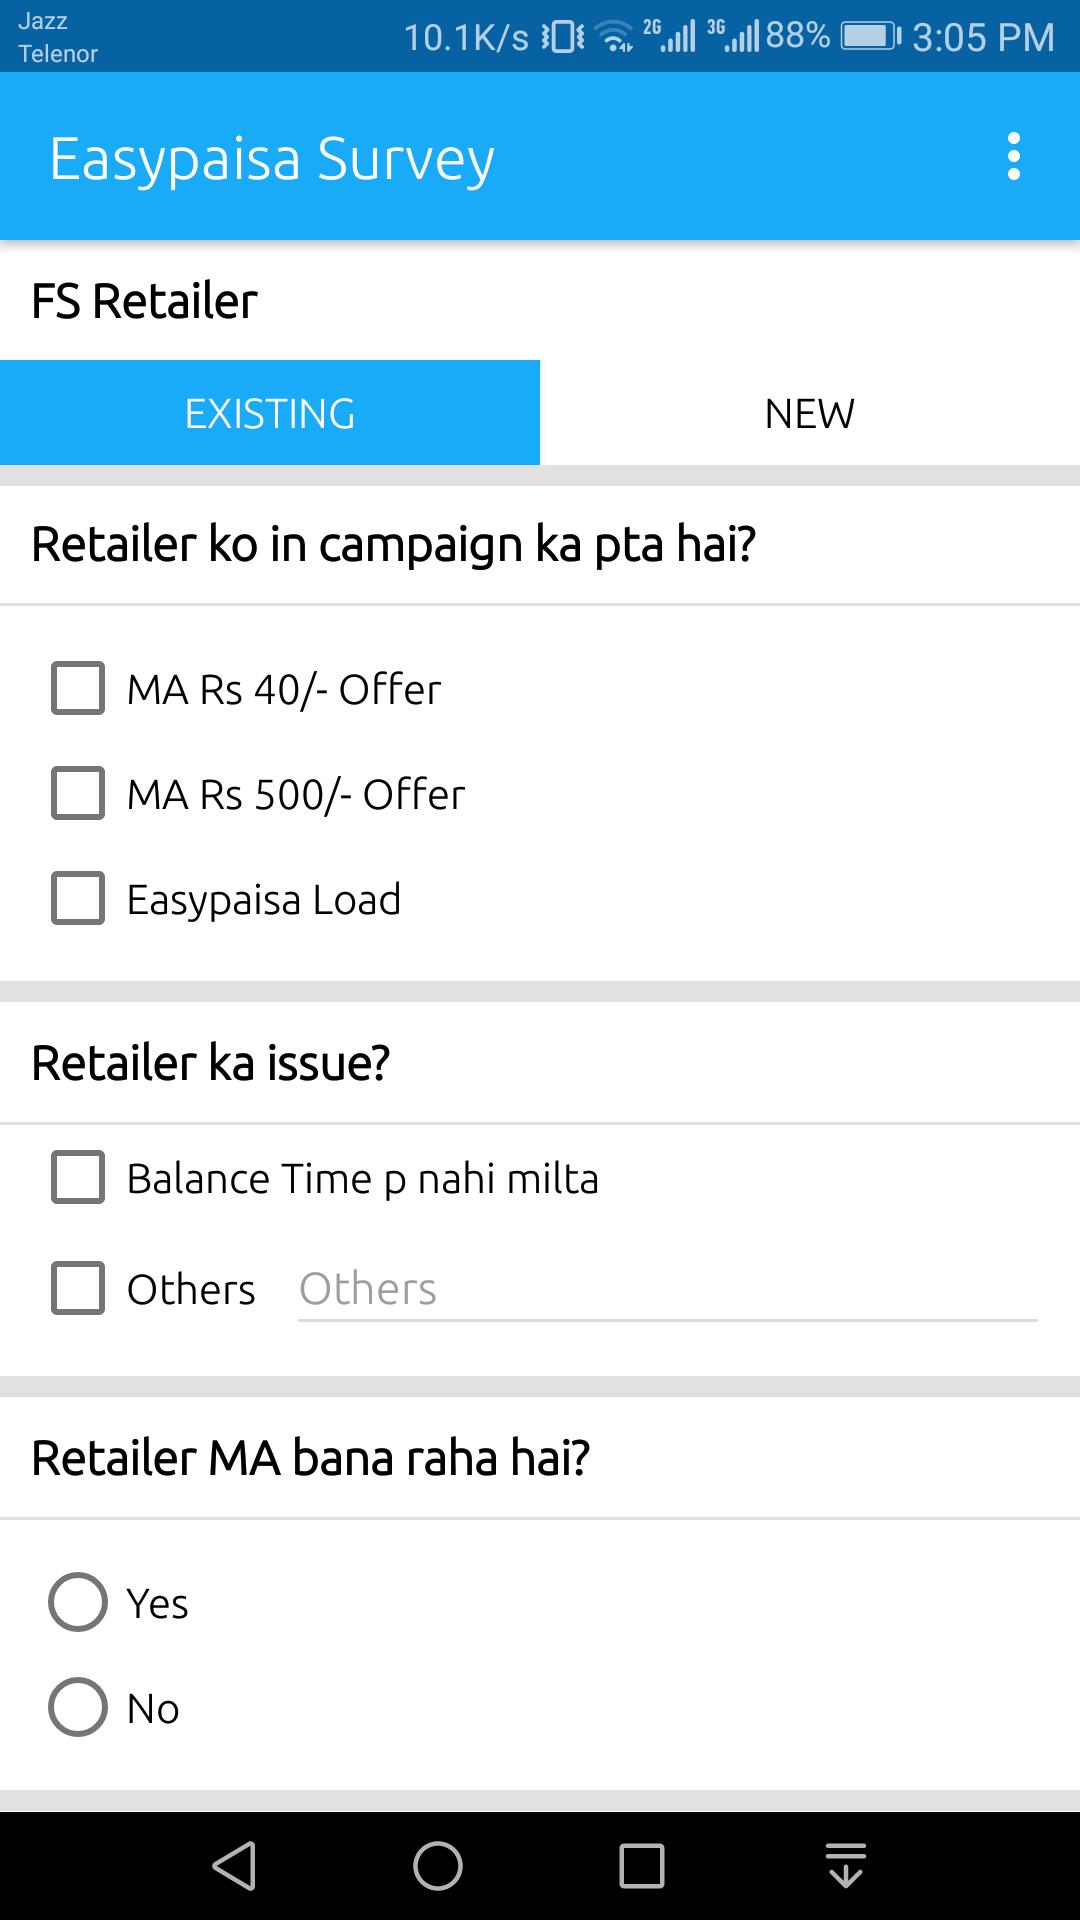Tick Balance Time p nahi milta checkbox

click(78, 1177)
